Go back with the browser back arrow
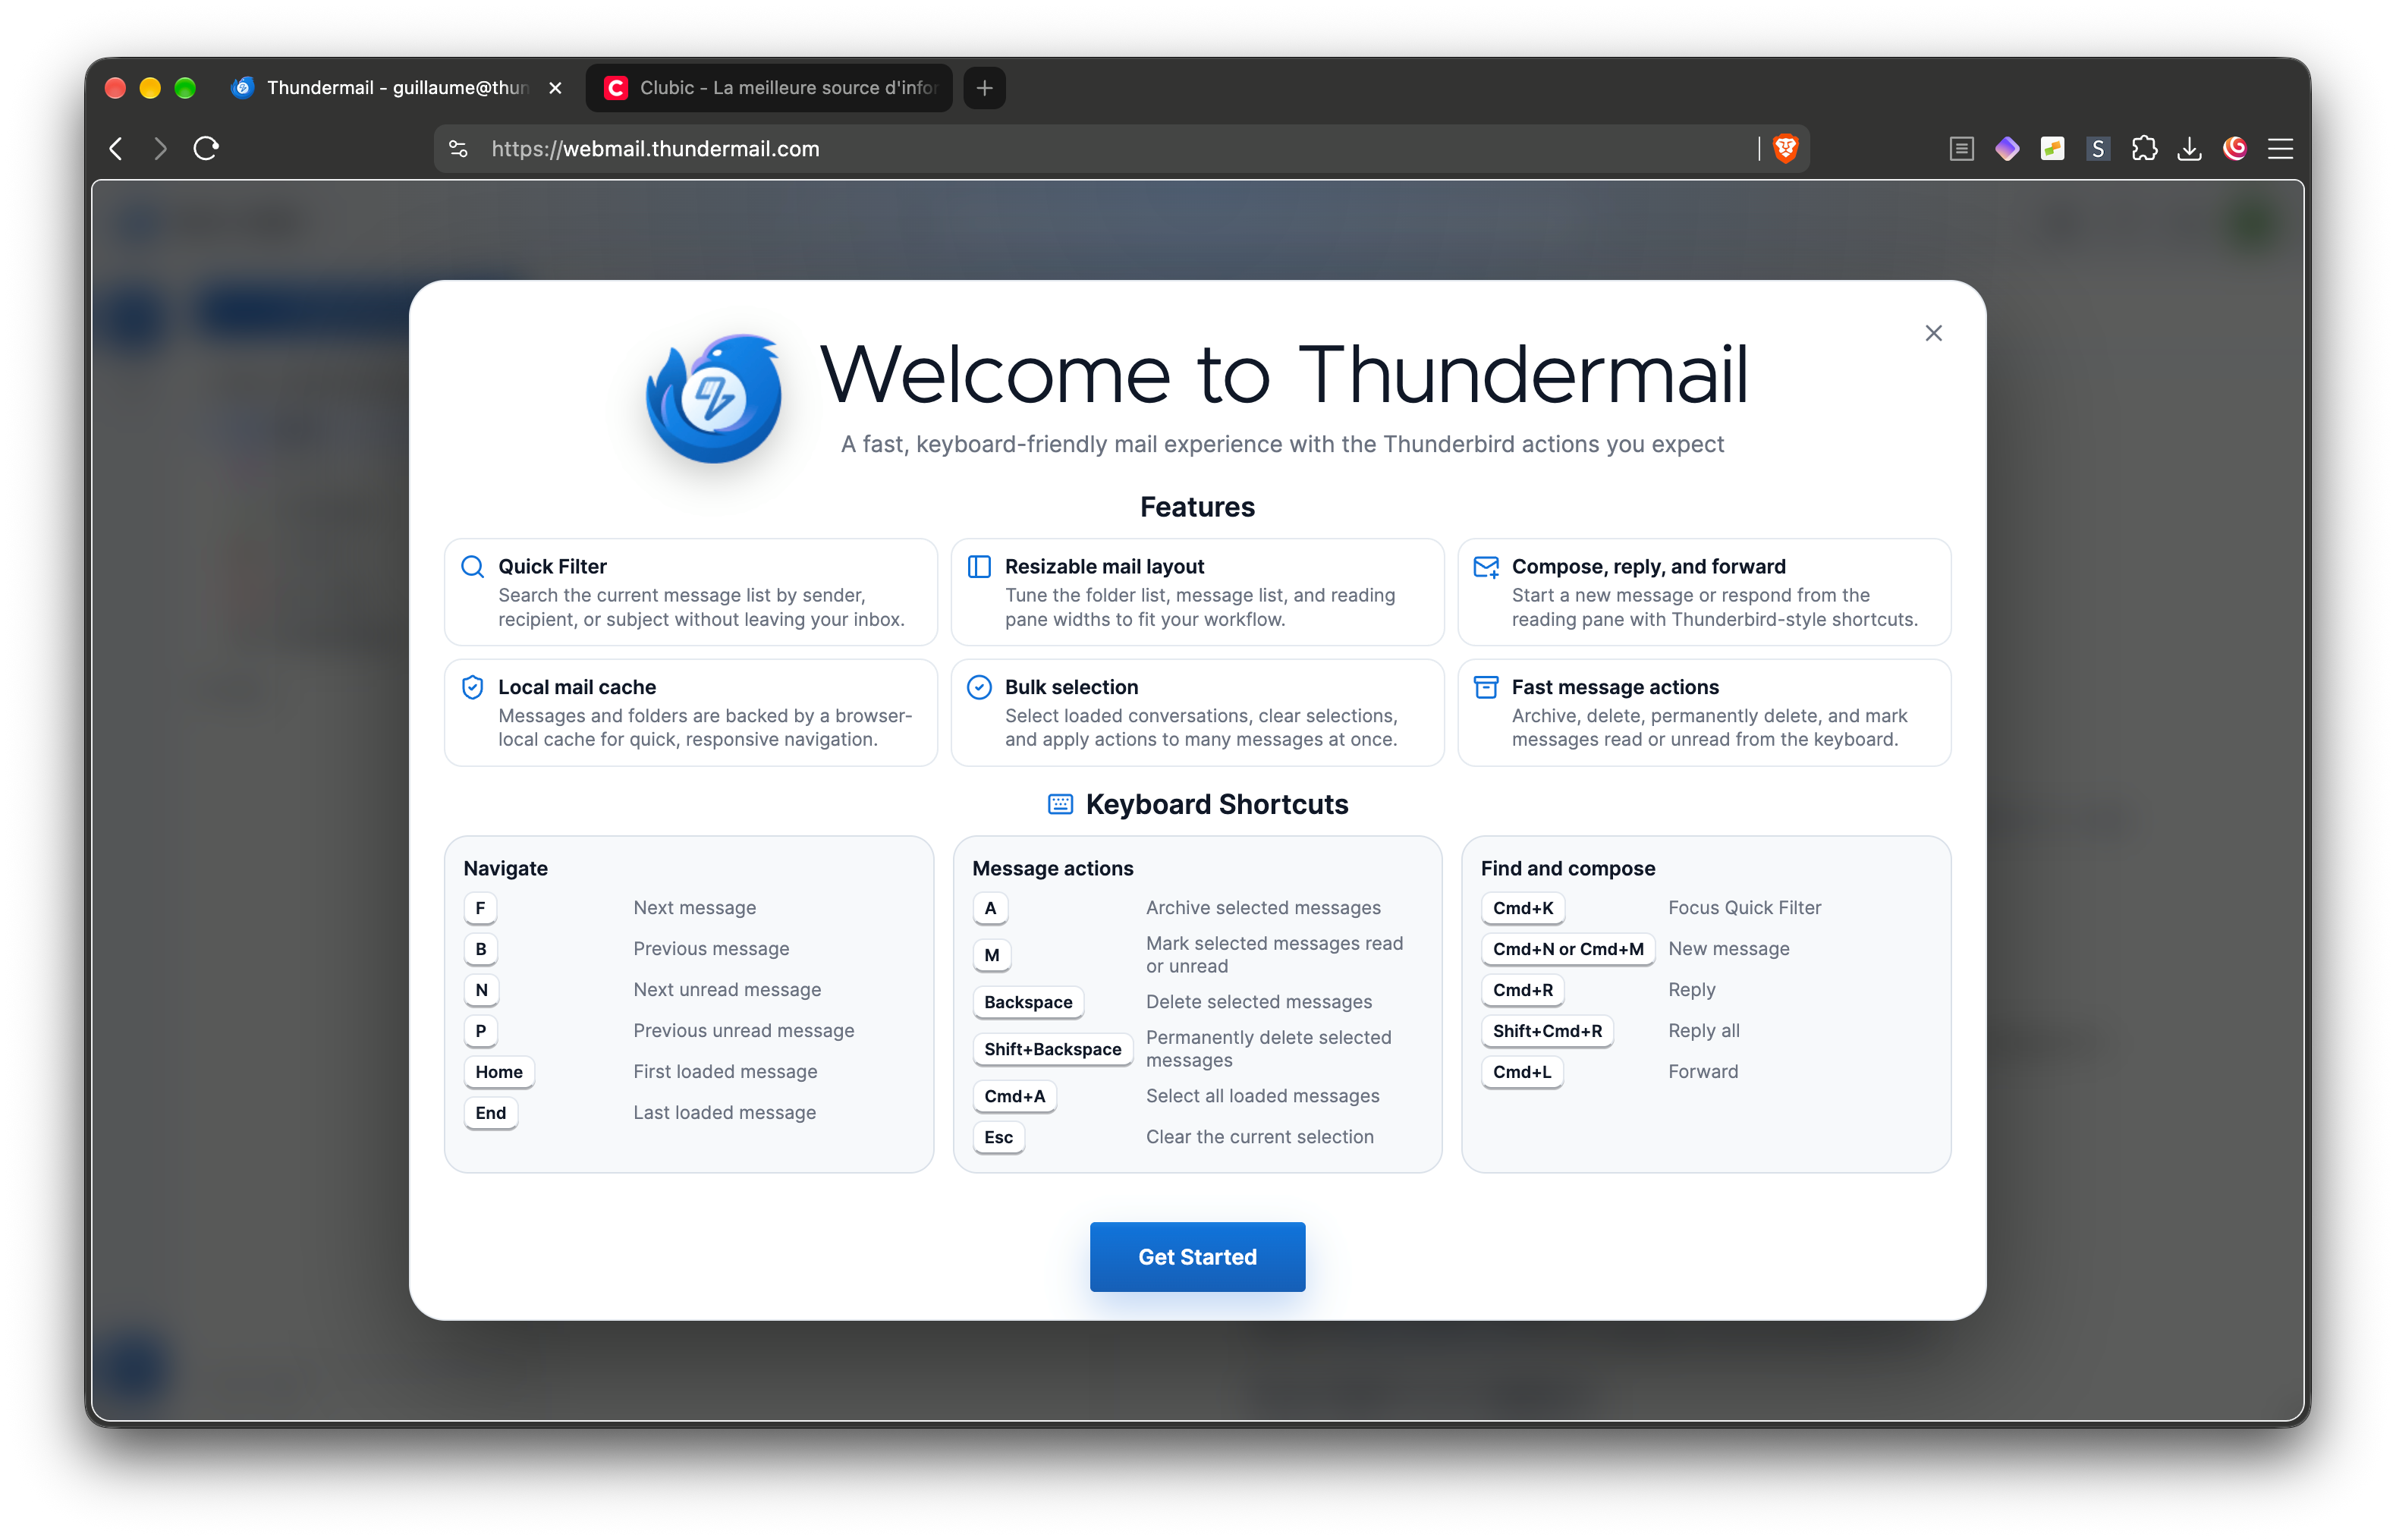This screenshot has width=2396, height=1540. [116, 149]
